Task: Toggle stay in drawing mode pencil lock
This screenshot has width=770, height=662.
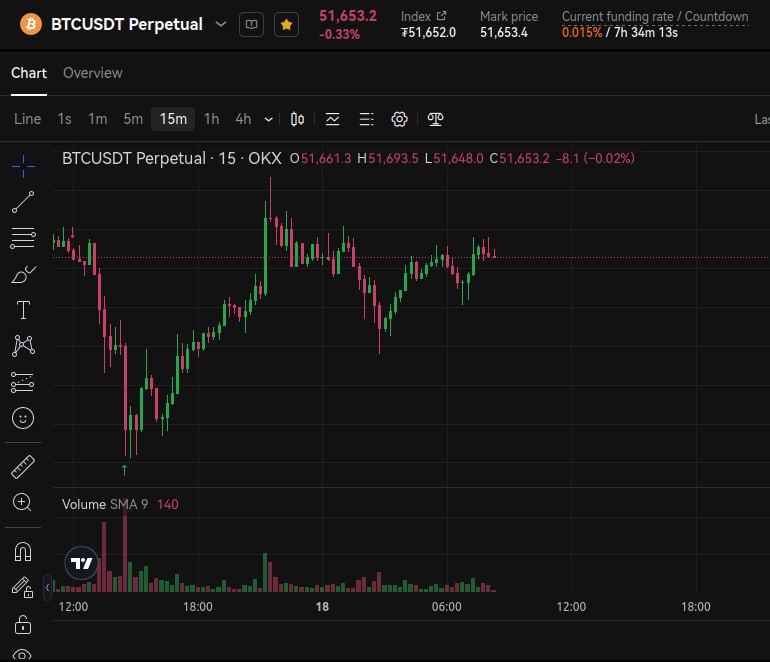Action: 23,587
